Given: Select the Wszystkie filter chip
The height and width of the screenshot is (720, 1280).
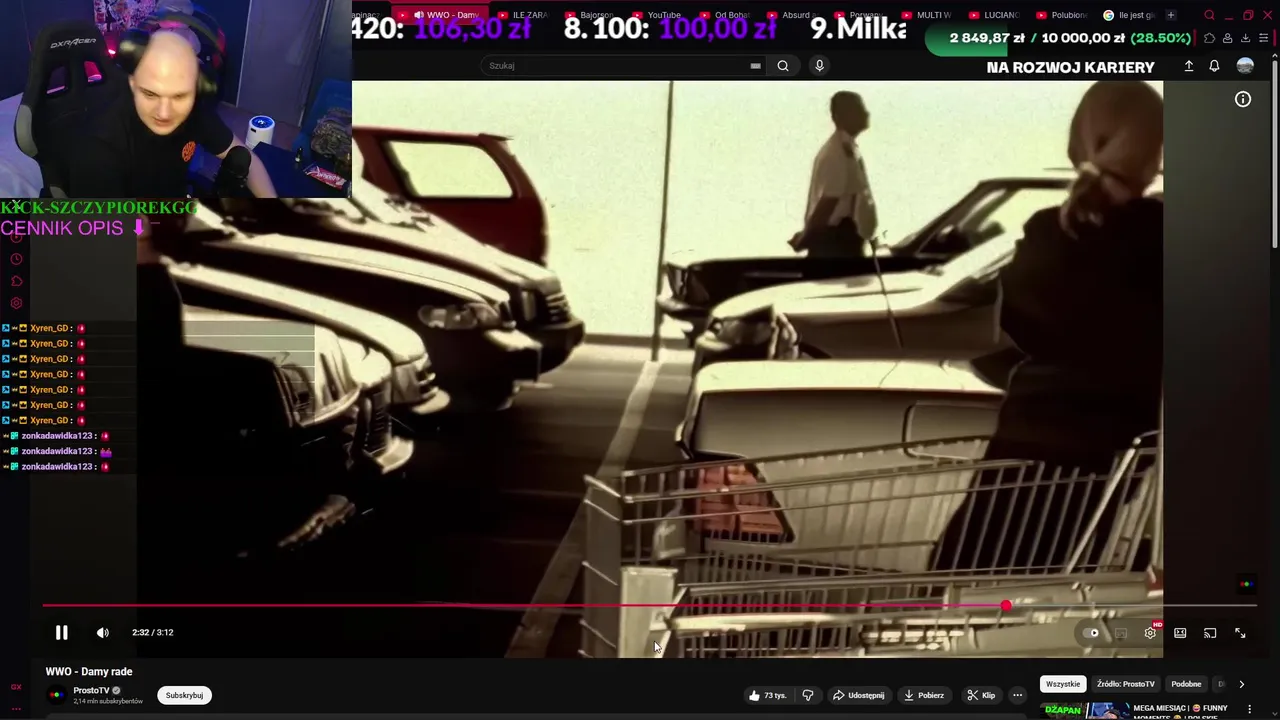Looking at the screenshot, I should pyautogui.click(x=1063, y=684).
